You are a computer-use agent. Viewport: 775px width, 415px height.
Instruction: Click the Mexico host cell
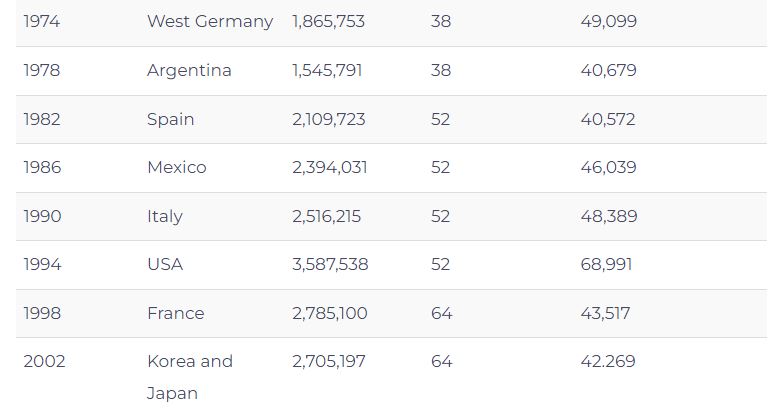tap(176, 167)
